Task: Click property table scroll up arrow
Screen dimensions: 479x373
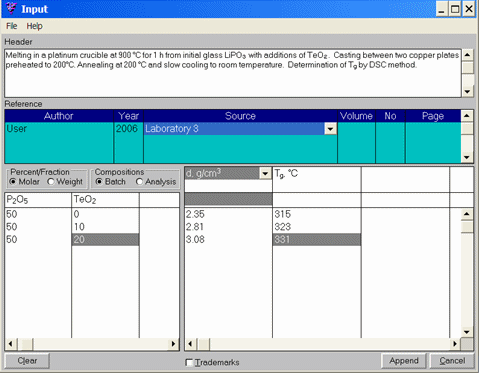Action: (467, 214)
